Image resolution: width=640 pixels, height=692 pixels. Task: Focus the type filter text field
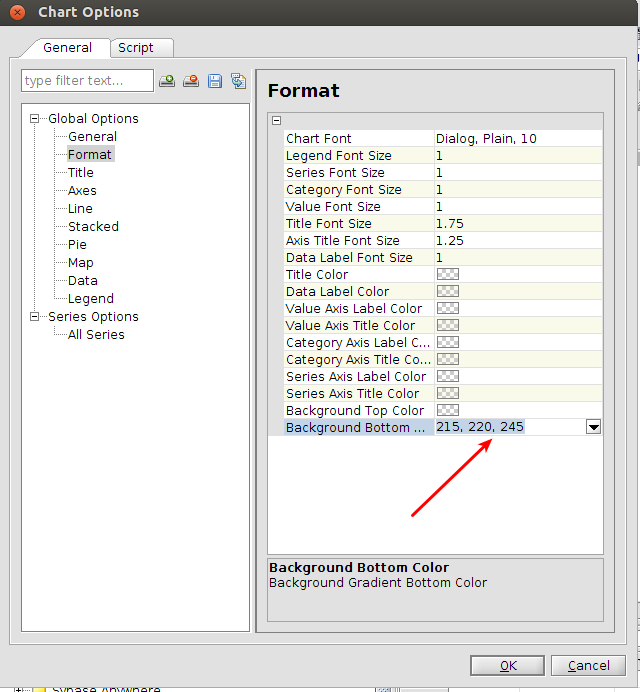(x=87, y=80)
